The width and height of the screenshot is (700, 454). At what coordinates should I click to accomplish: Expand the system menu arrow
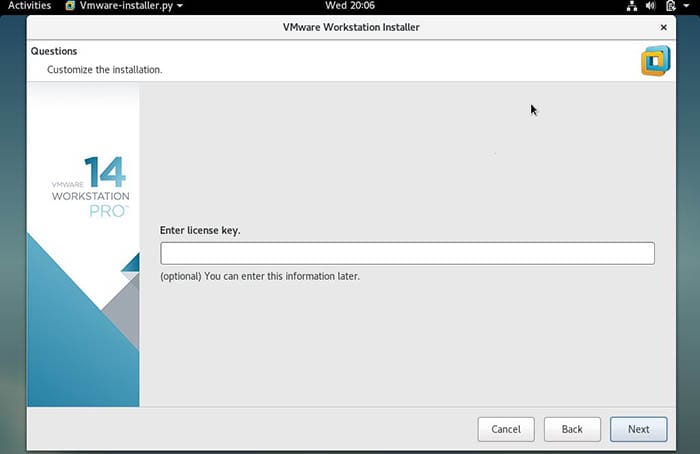(x=686, y=6)
